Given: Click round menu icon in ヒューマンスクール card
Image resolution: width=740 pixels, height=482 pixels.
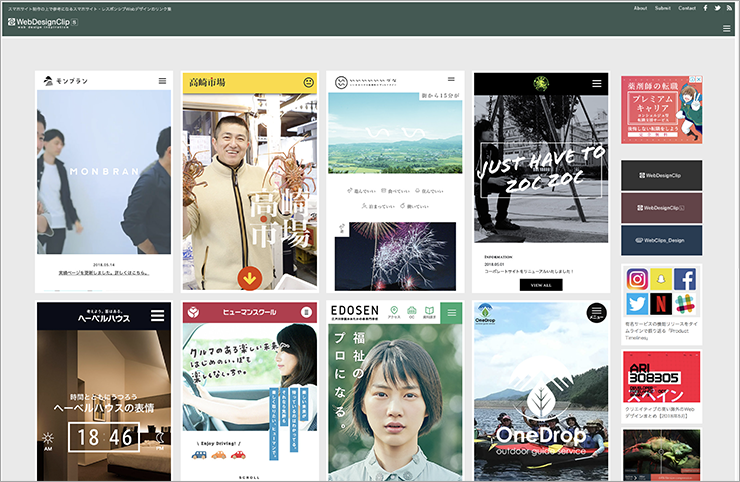Looking at the screenshot, I should tap(306, 312).
